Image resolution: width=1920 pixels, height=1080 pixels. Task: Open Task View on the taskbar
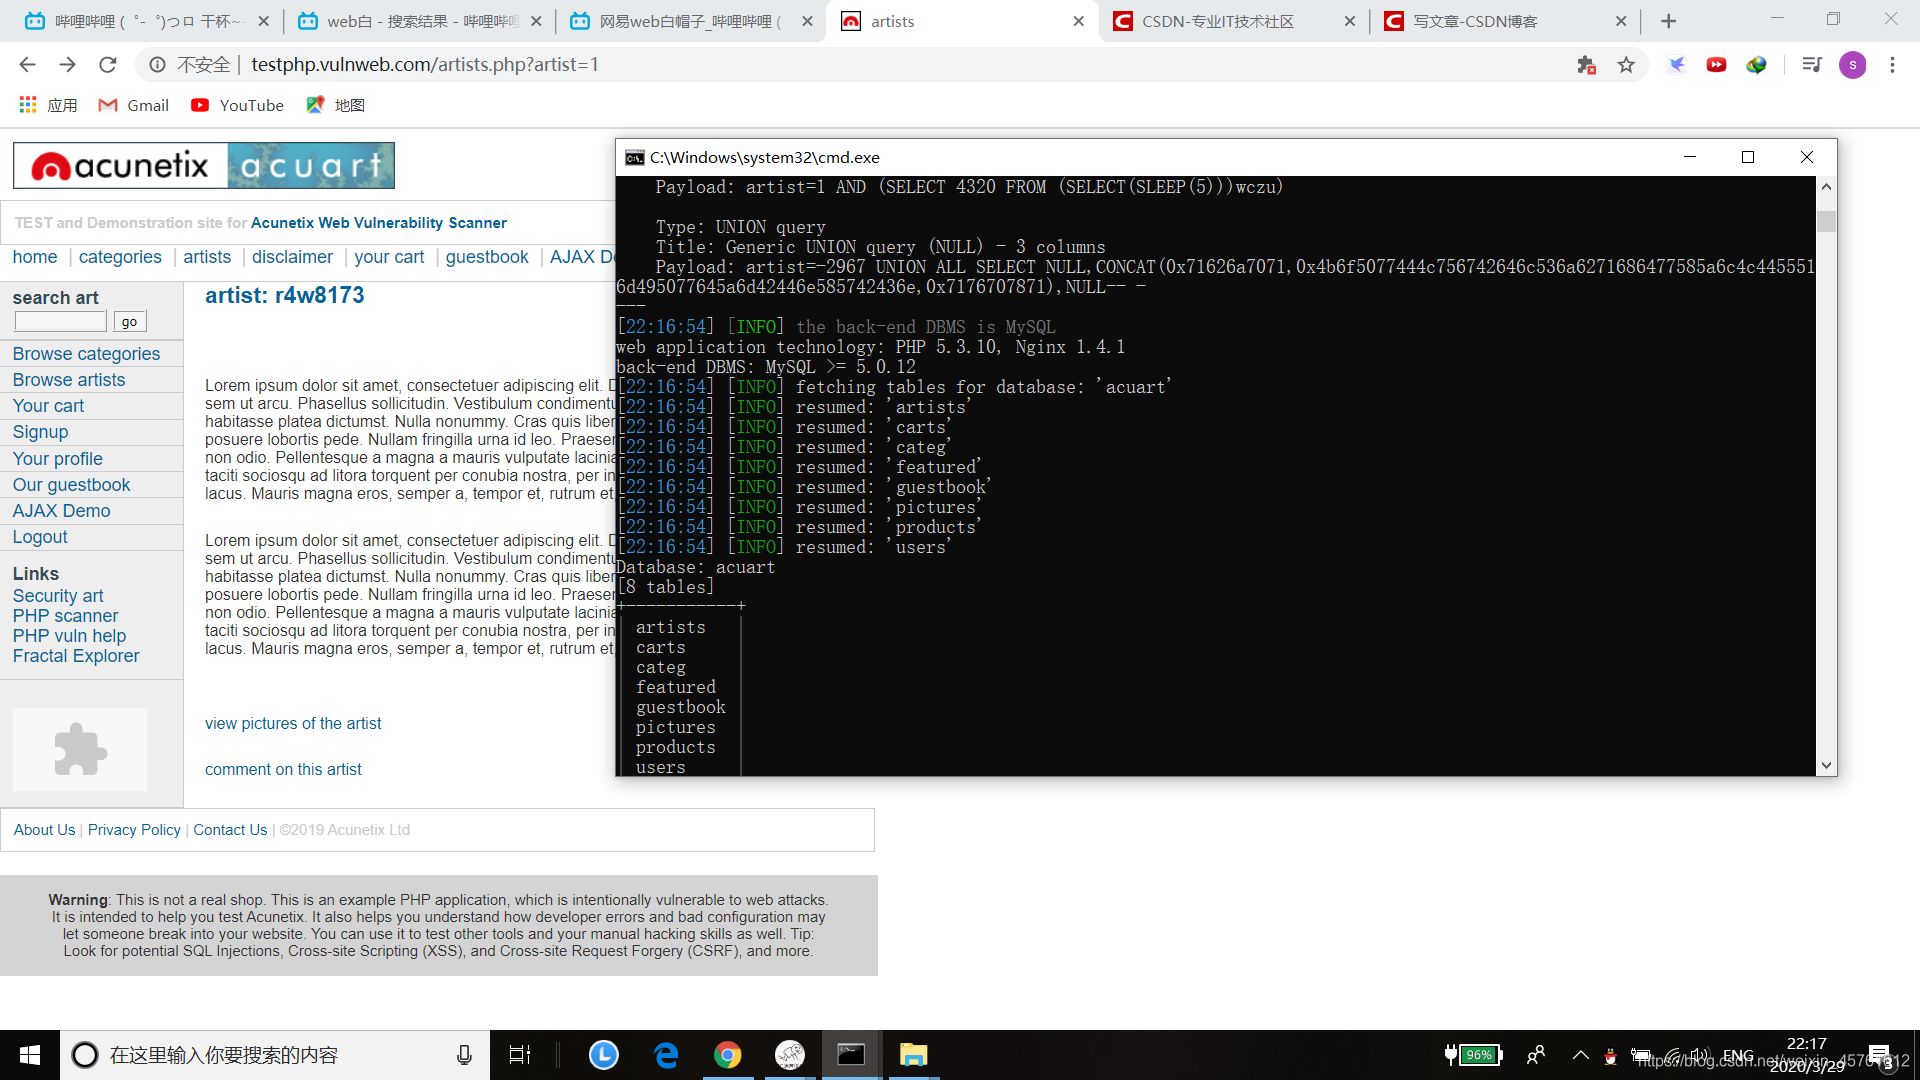(x=520, y=1055)
